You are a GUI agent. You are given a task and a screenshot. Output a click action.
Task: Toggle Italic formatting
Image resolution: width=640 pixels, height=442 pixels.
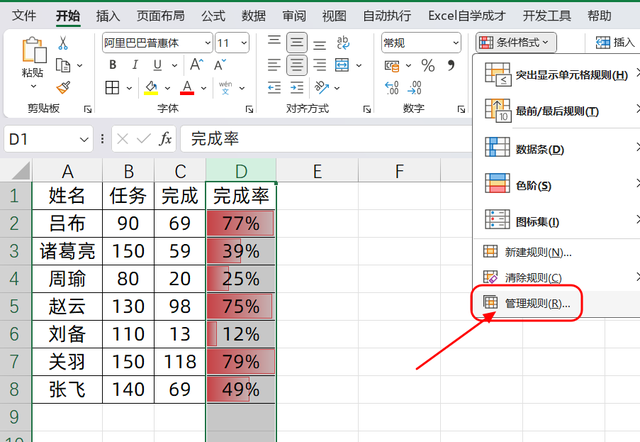tap(135, 65)
